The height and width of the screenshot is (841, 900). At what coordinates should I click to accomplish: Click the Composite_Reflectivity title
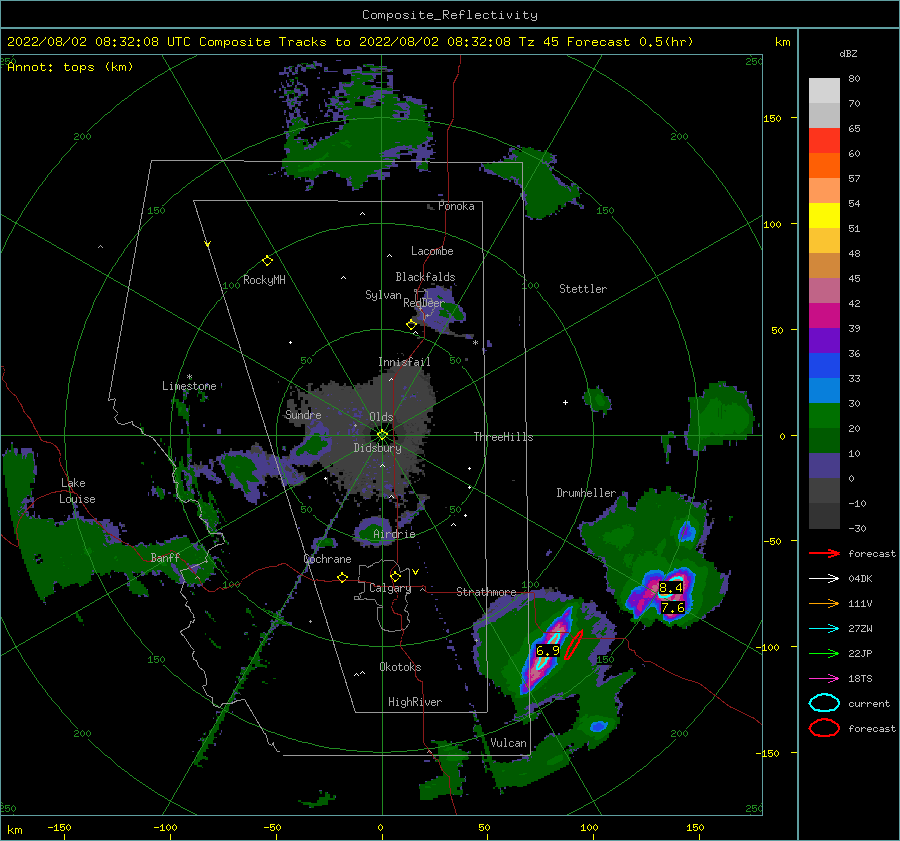point(449,15)
